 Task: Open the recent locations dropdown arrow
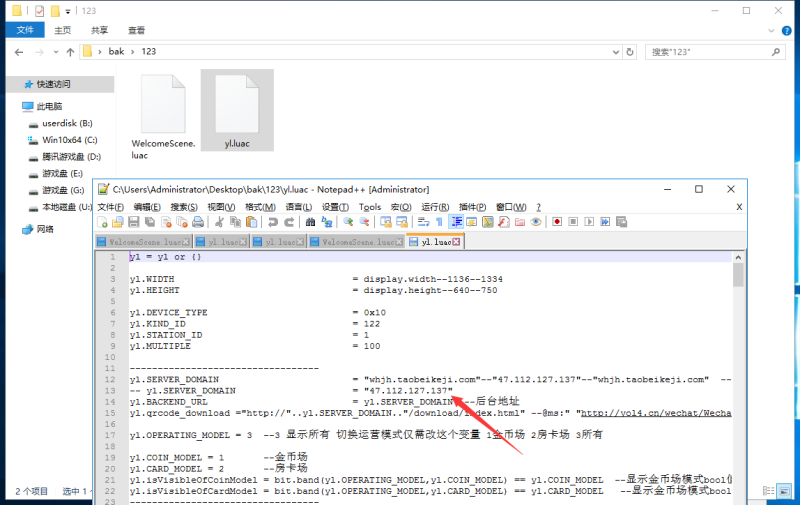55,51
